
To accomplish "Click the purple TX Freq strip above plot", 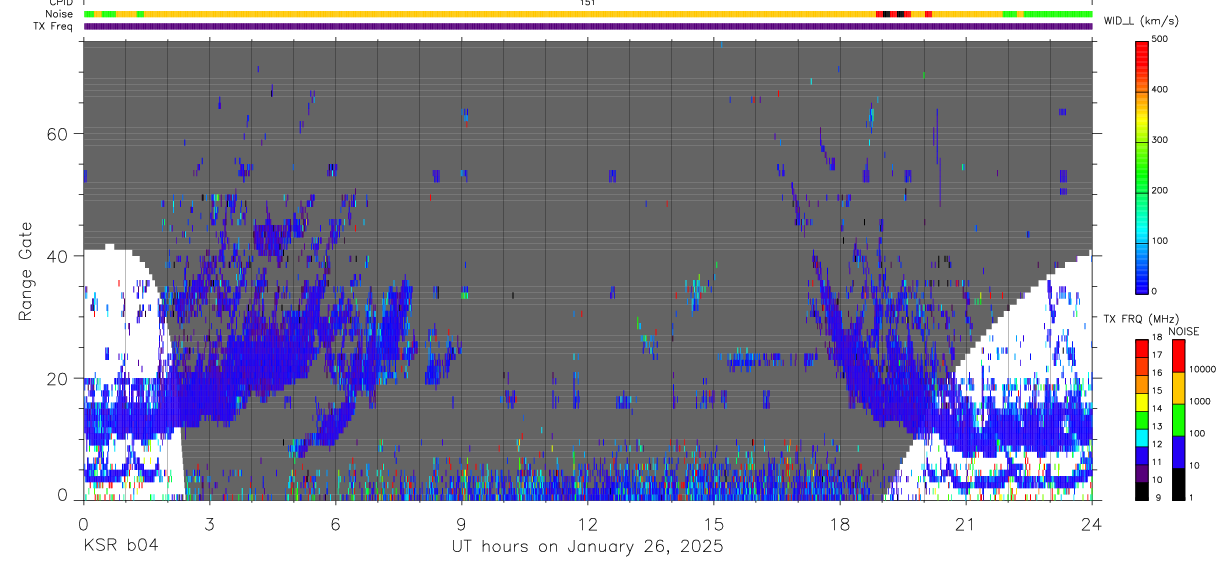I will pyautogui.click(x=588, y=26).
